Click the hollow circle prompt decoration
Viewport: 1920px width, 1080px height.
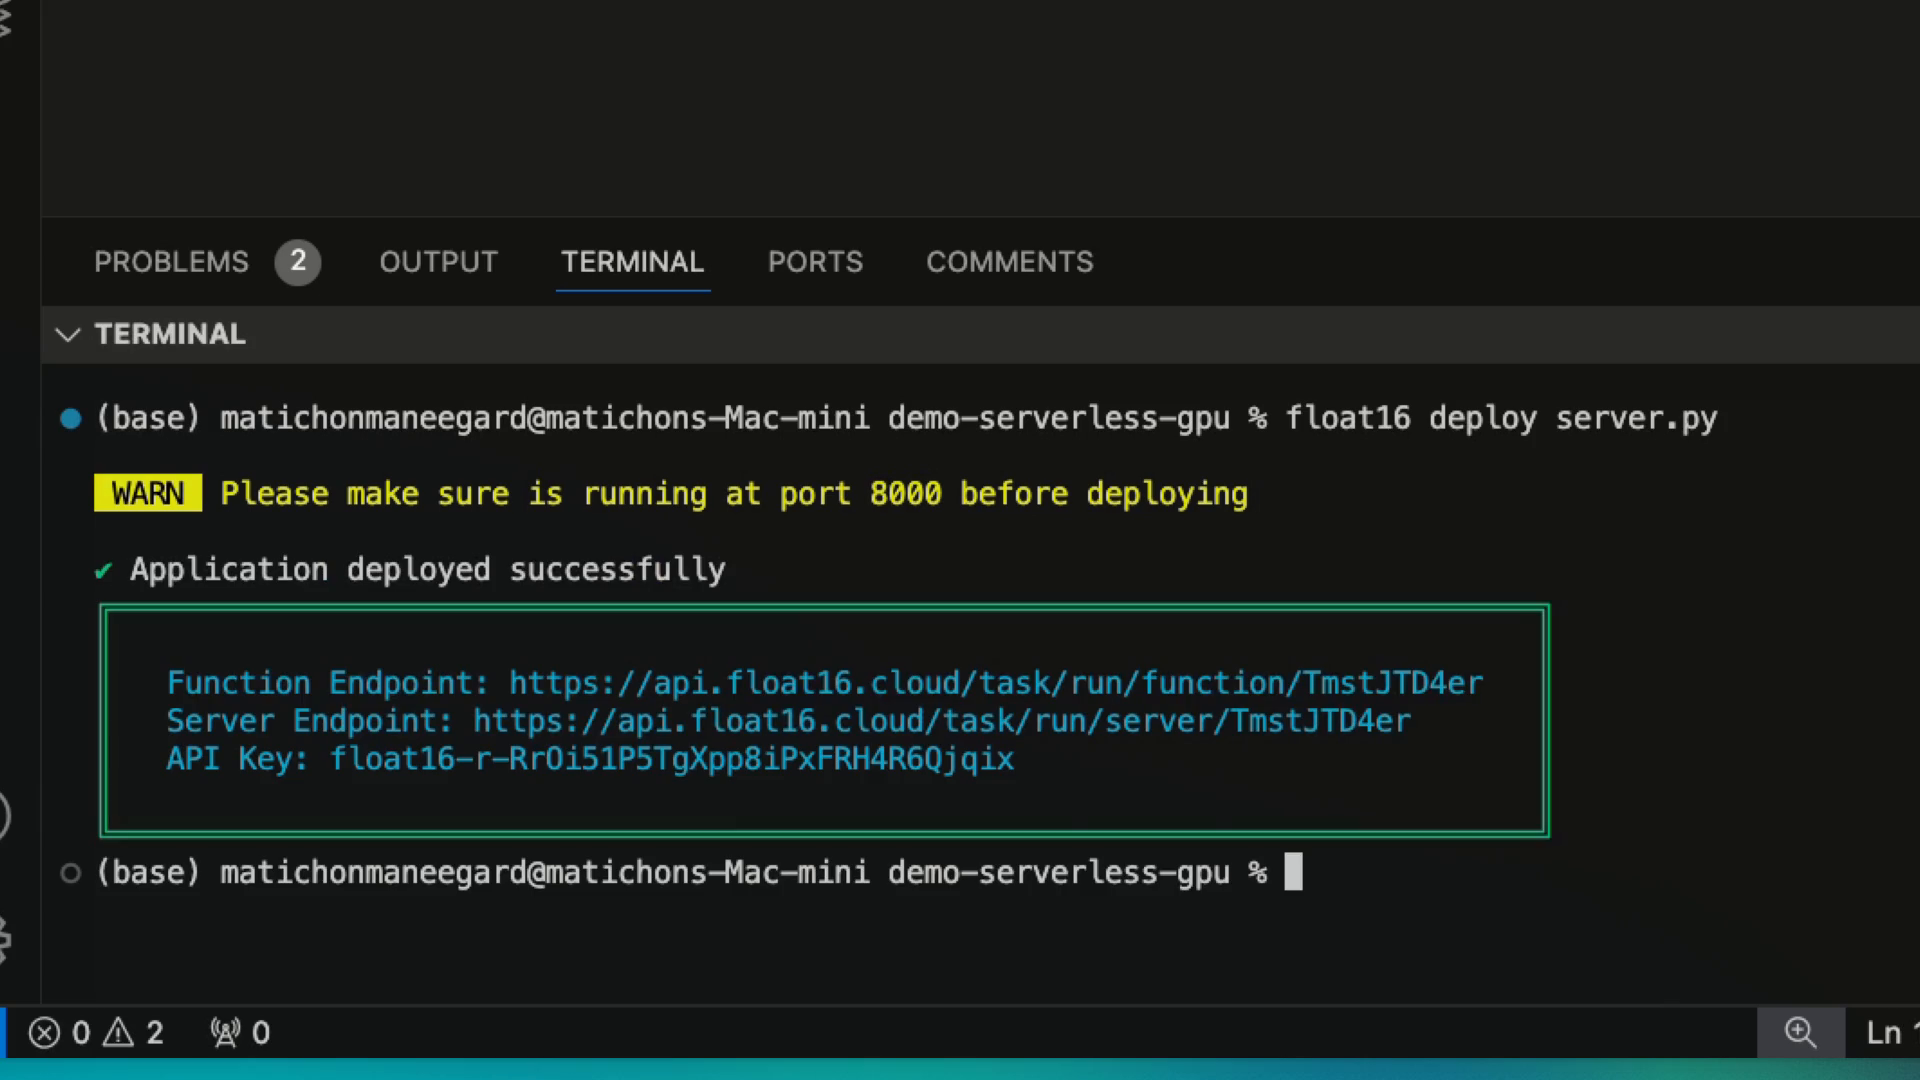[70, 873]
